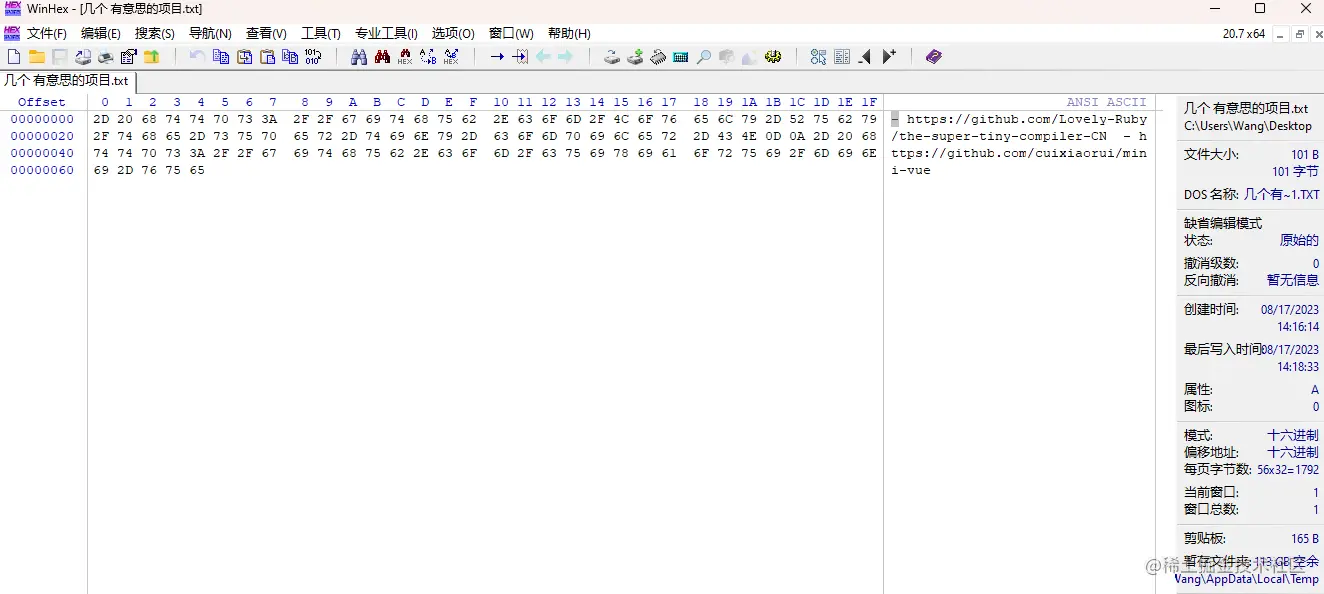1324x594 pixels.
Task: Go to offset with the blue right arrow icon
Action: [x=497, y=57]
